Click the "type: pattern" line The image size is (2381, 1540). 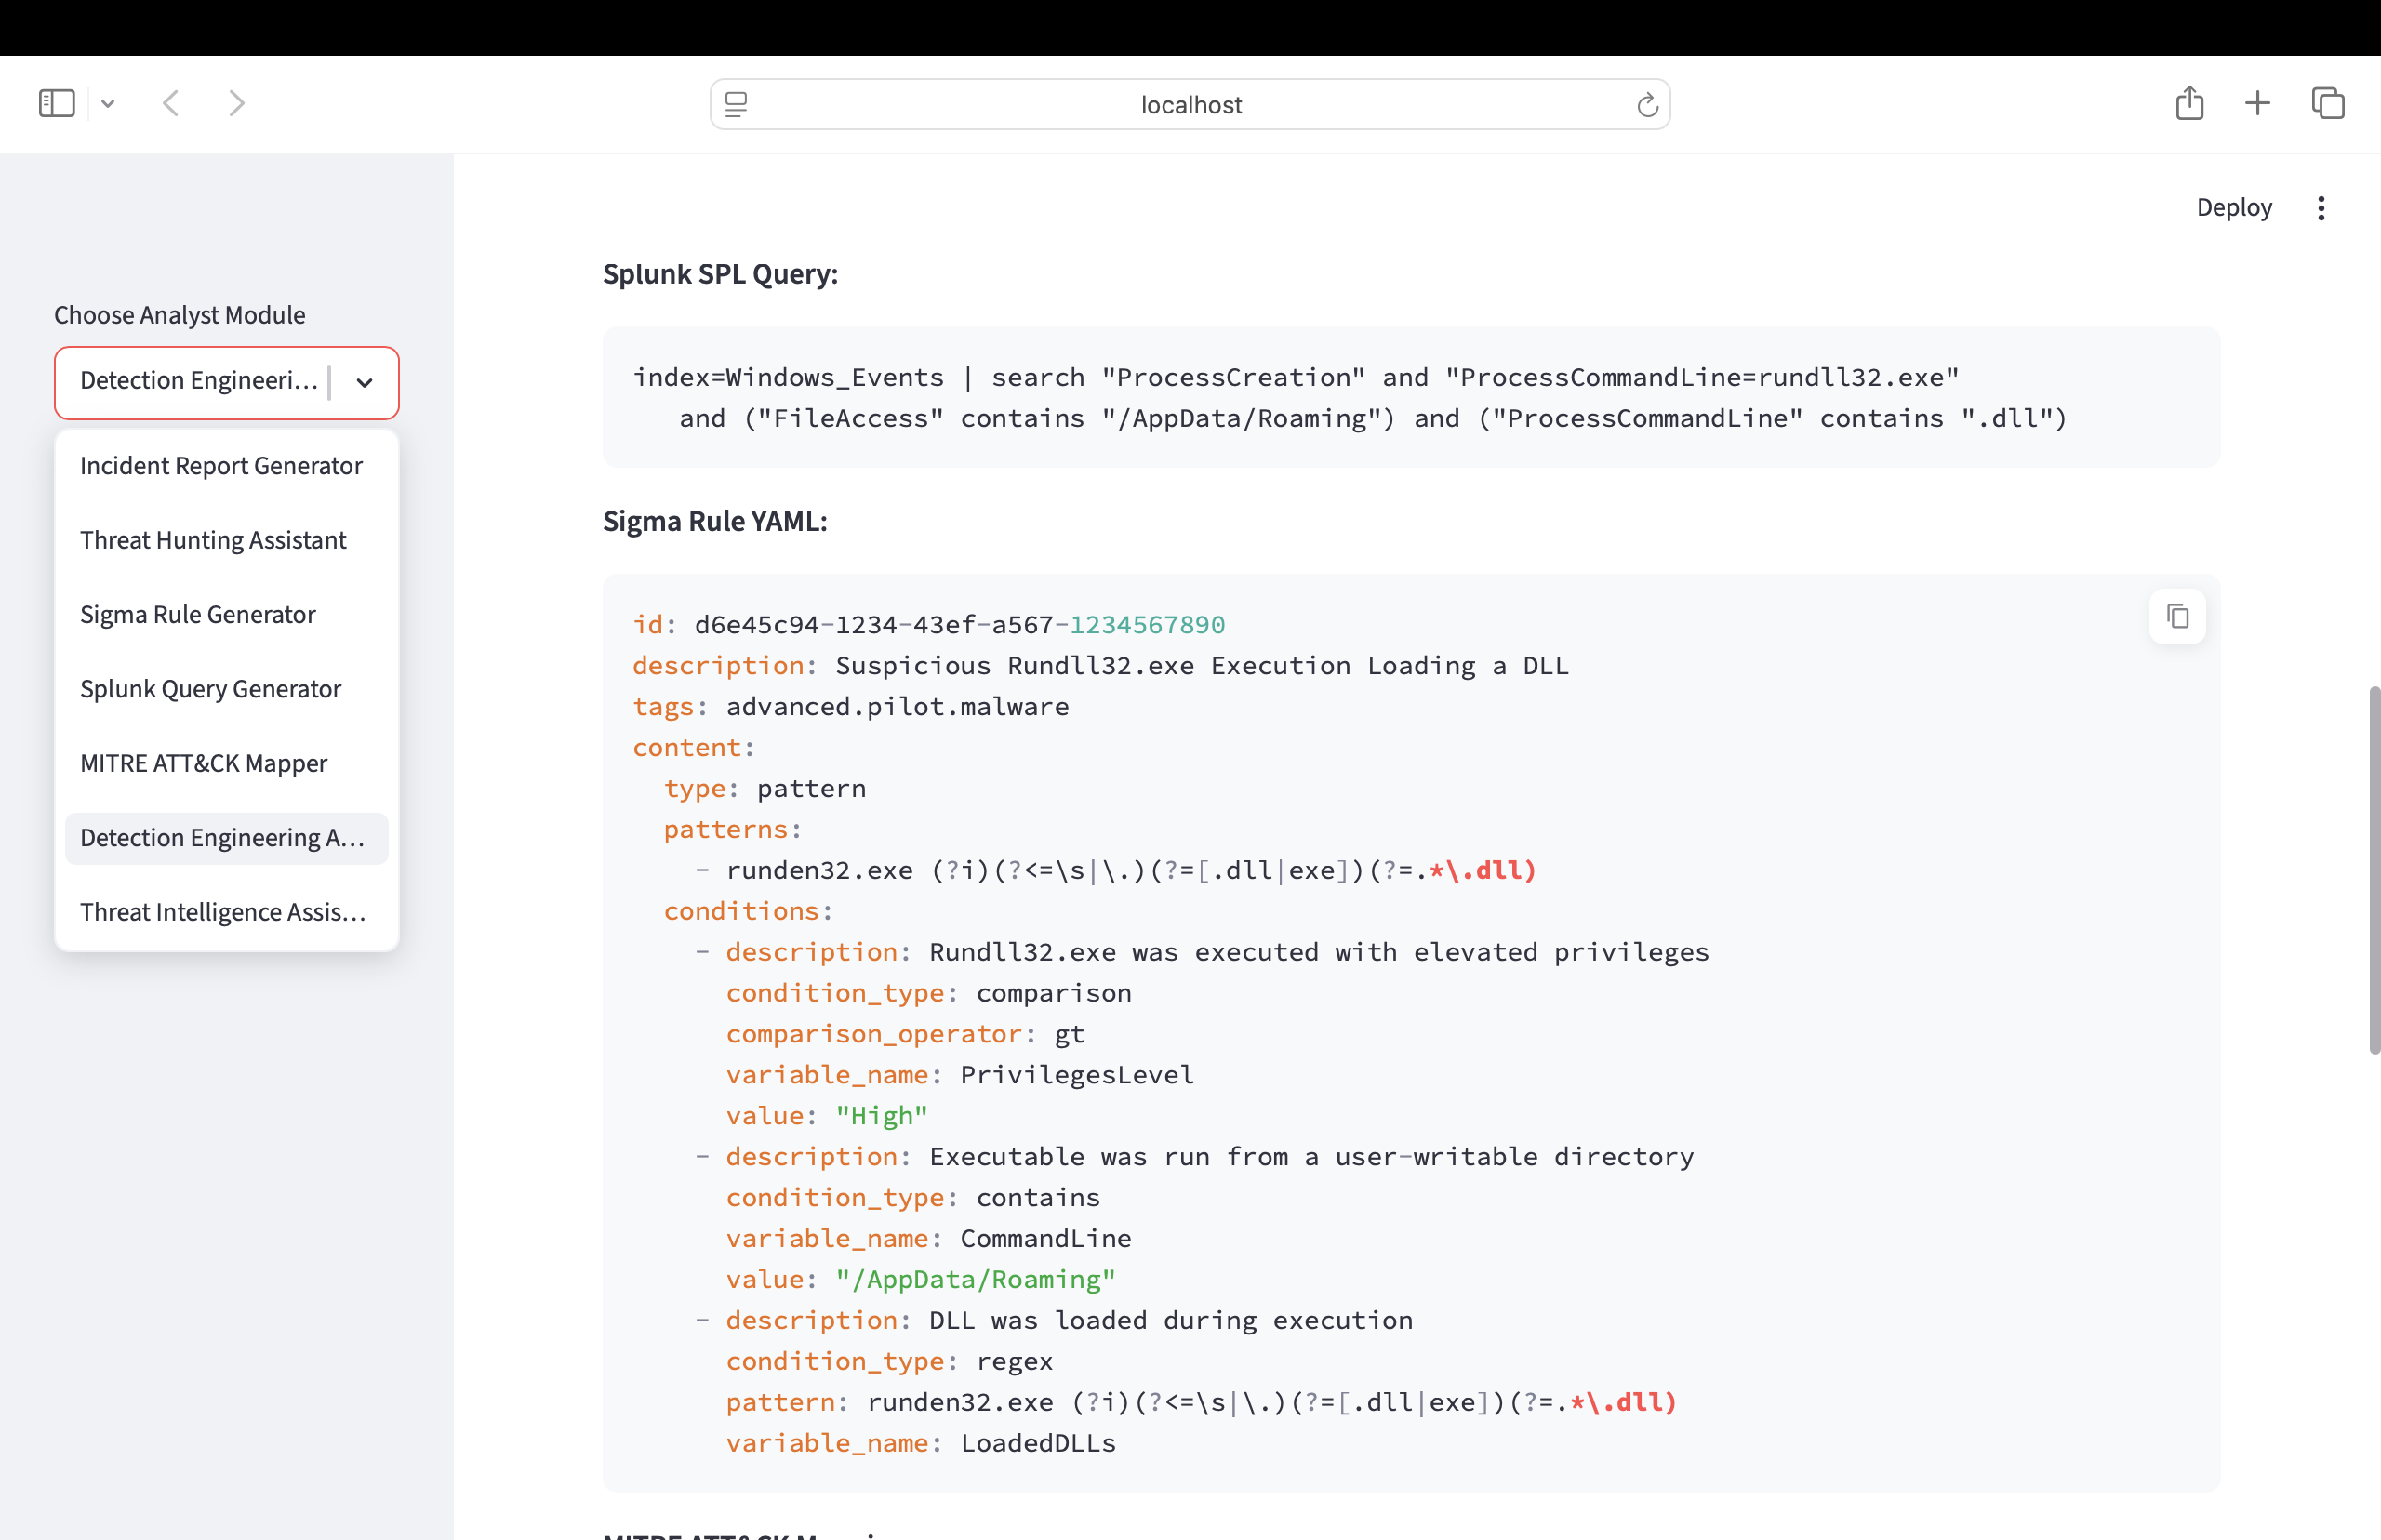tap(765, 788)
